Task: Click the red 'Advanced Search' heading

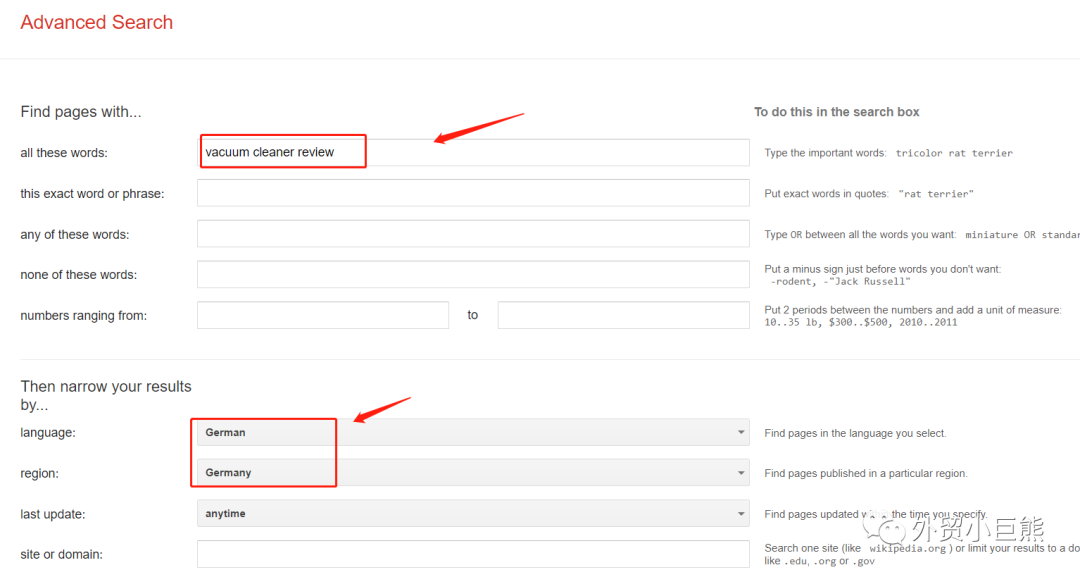Action: point(97,23)
